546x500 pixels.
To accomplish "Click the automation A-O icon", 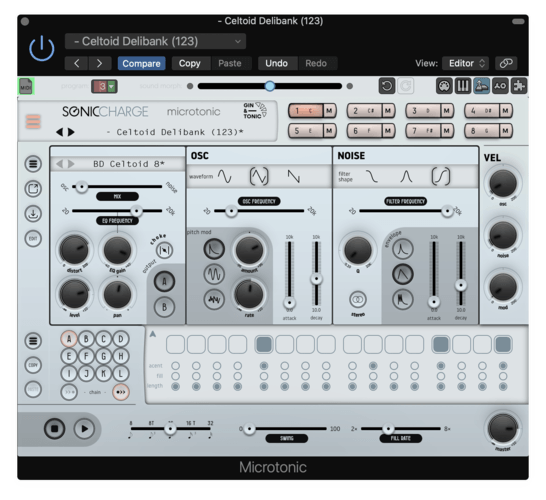I will coord(500,86).
